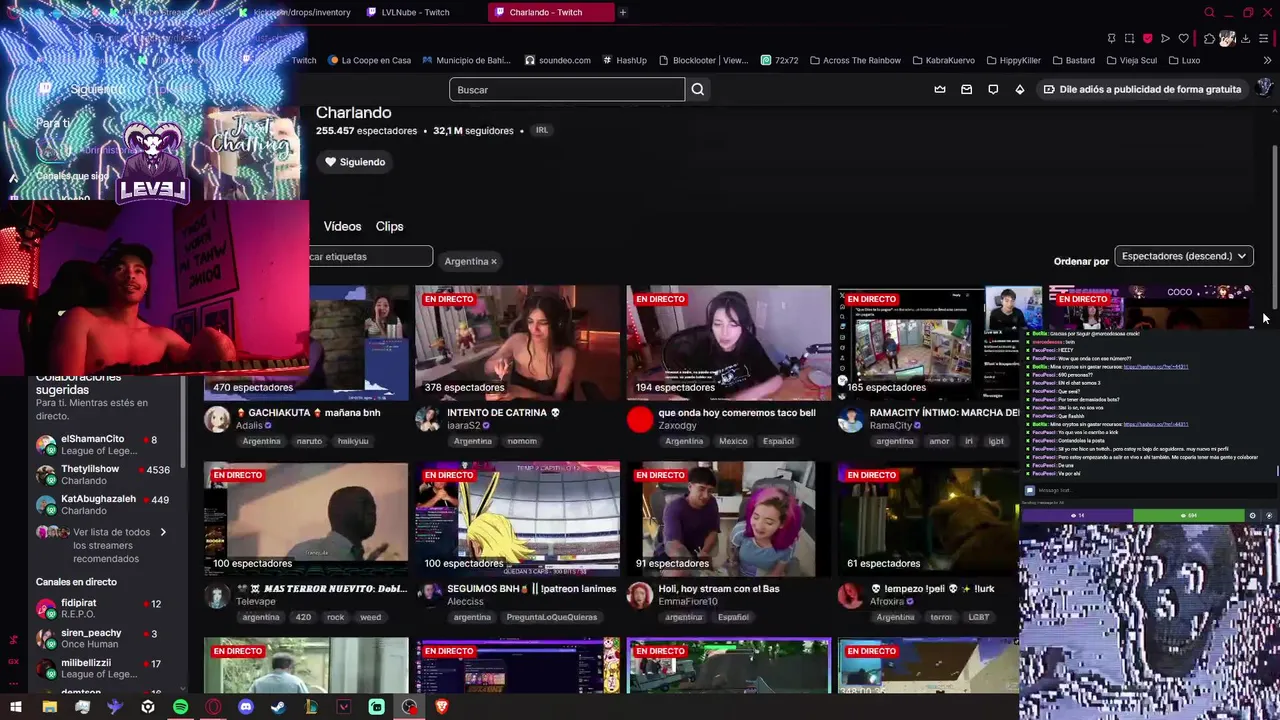Image resolution: width=1280 pixels, height=720 pixels.
Task: Open INTENTO DE CATRINA stream thumbnail
Action: 517,343
